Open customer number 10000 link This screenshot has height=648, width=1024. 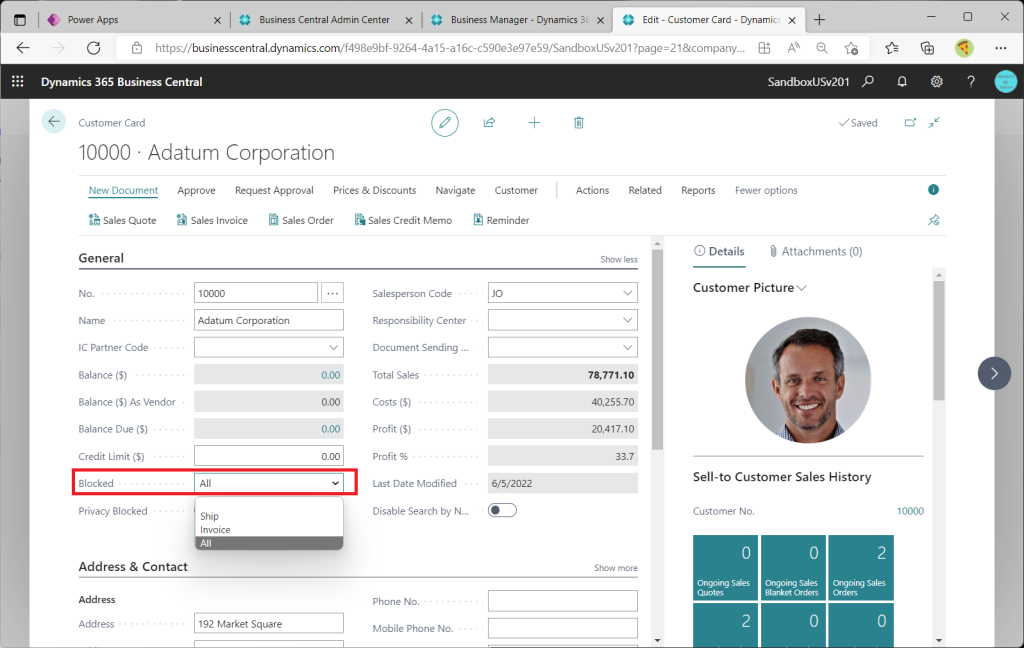pyautogui.click(x=910, y=511)
